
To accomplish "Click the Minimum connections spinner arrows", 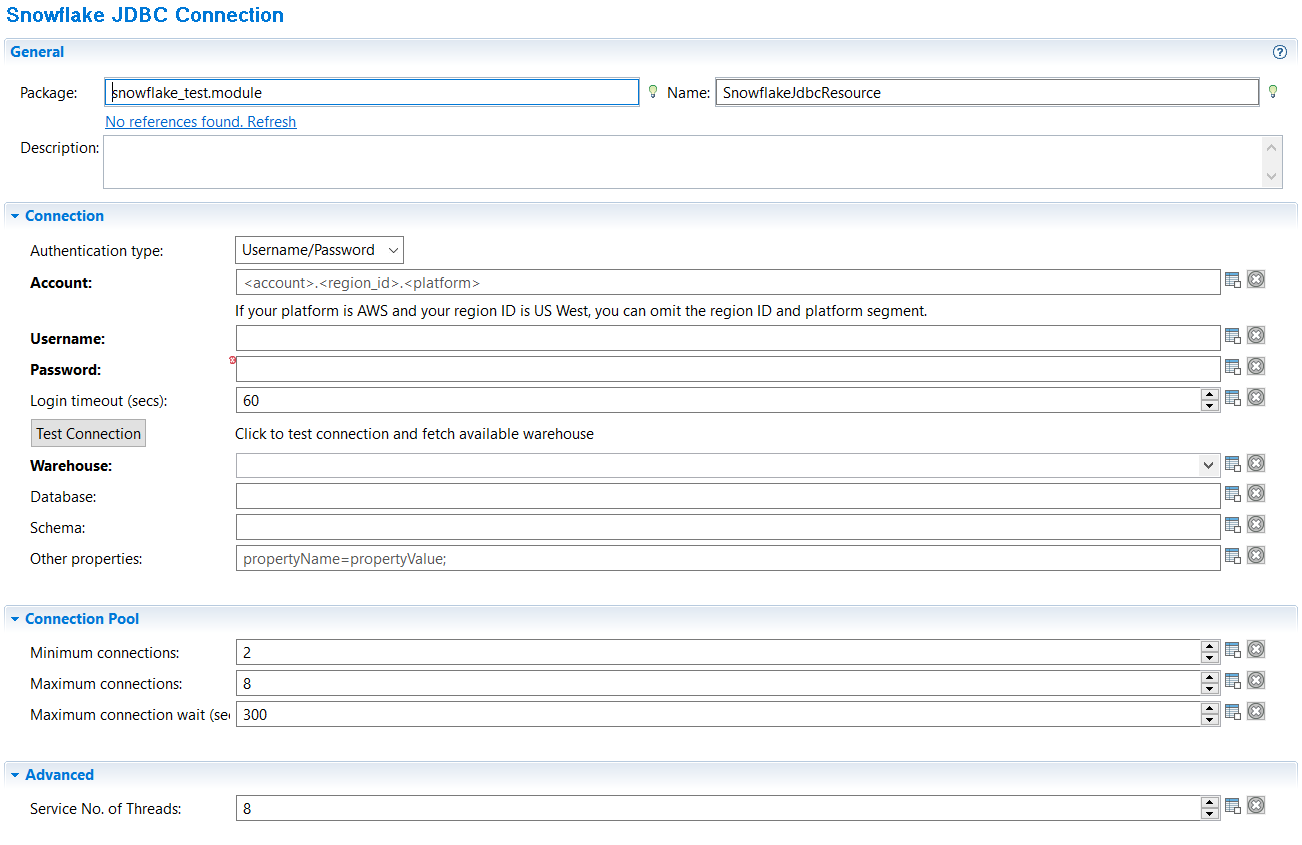I will (1210, 652).
